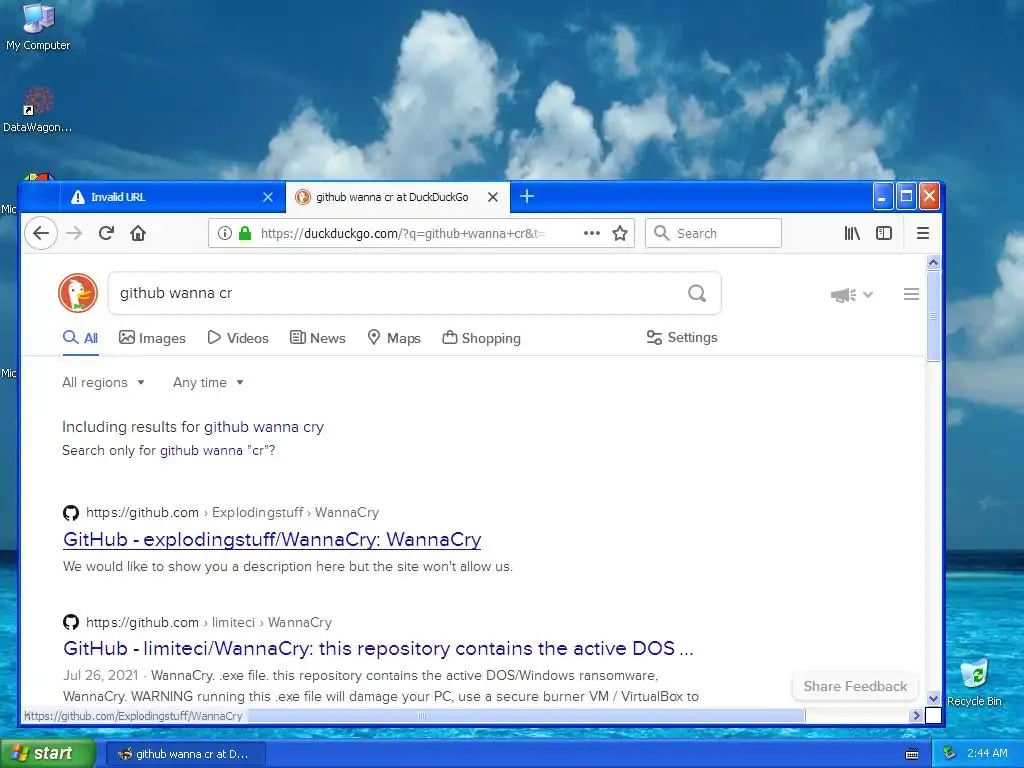Select the All results tab

[x=80, y=338]
